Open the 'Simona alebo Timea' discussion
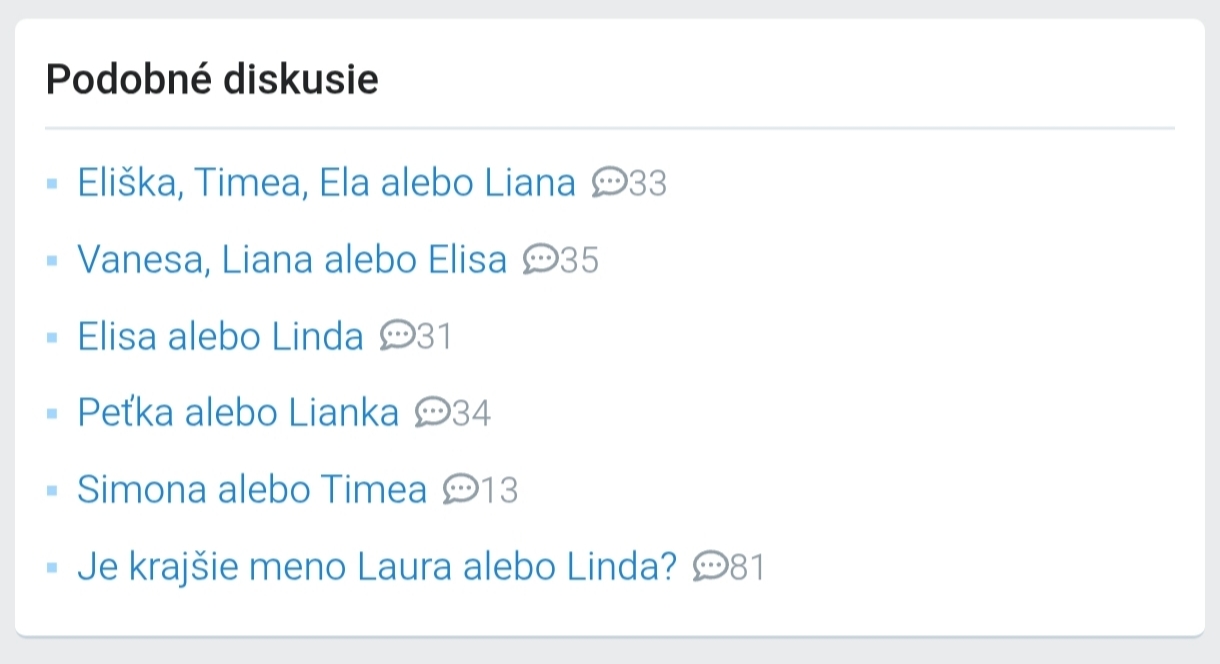Image resolution: width=1220 pixels, height=664 pixels. pos(252,490)
